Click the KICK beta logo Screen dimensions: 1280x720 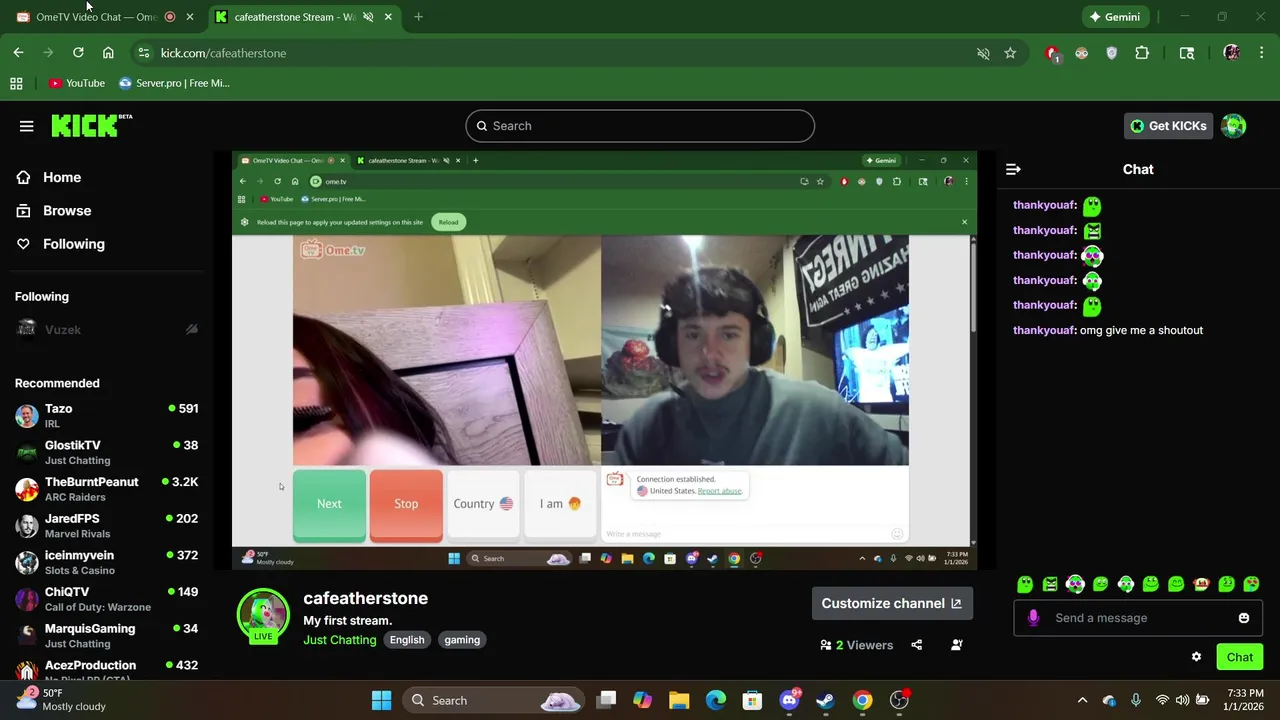91,125
